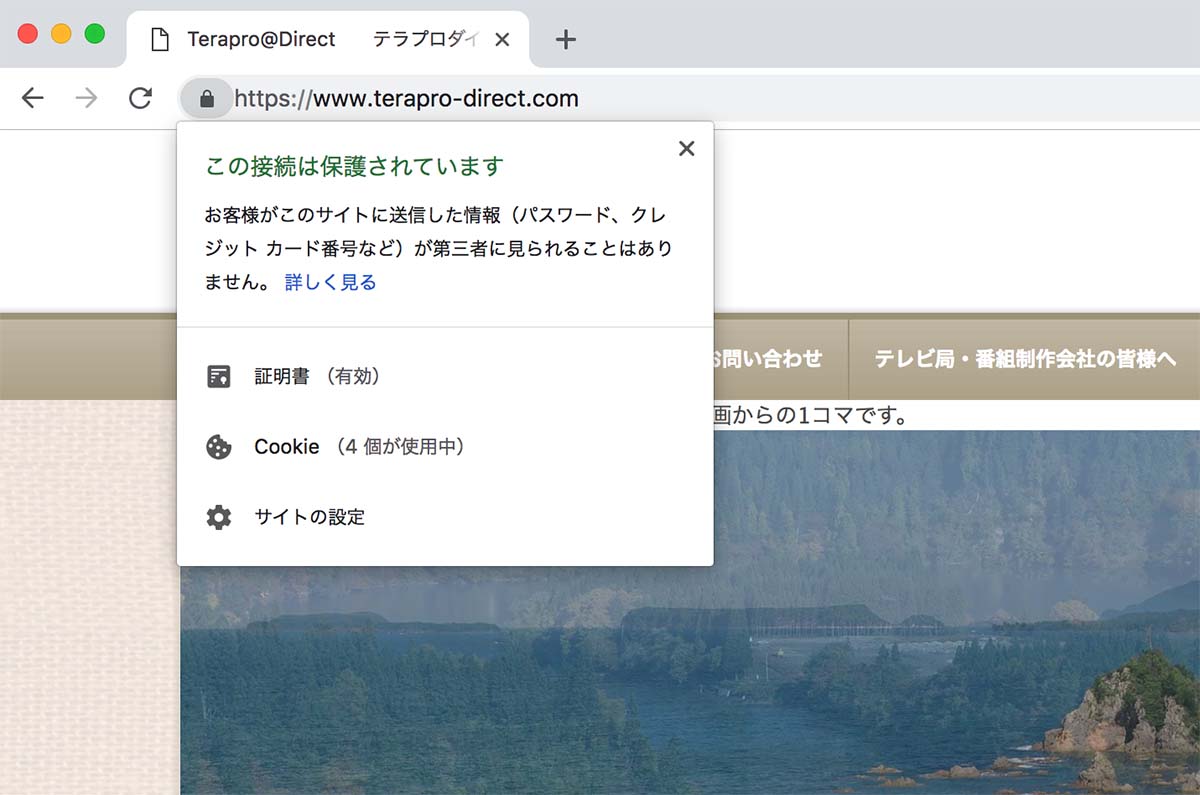
Task: Open the お問い合わせ navigation item
Action: (x=768, y=359)
